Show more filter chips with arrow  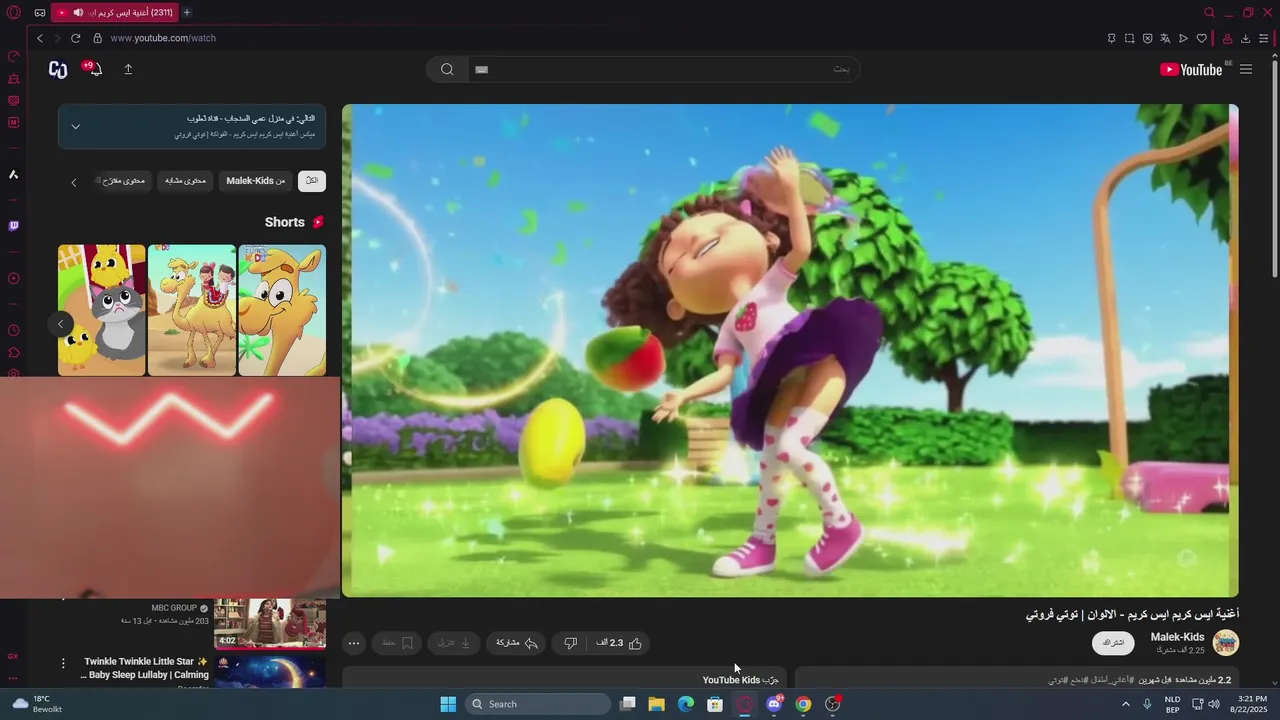pos(73,182)
